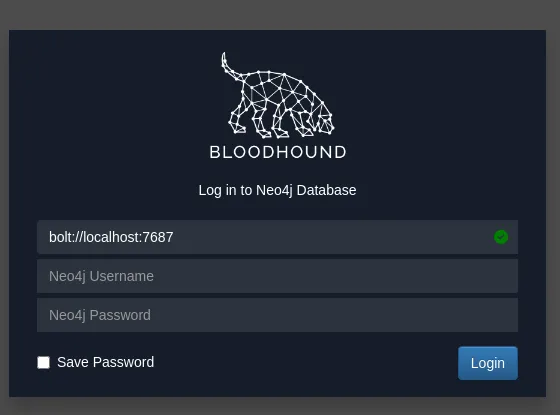Tick the Save Password checkbox

click(x=44, y=362)
